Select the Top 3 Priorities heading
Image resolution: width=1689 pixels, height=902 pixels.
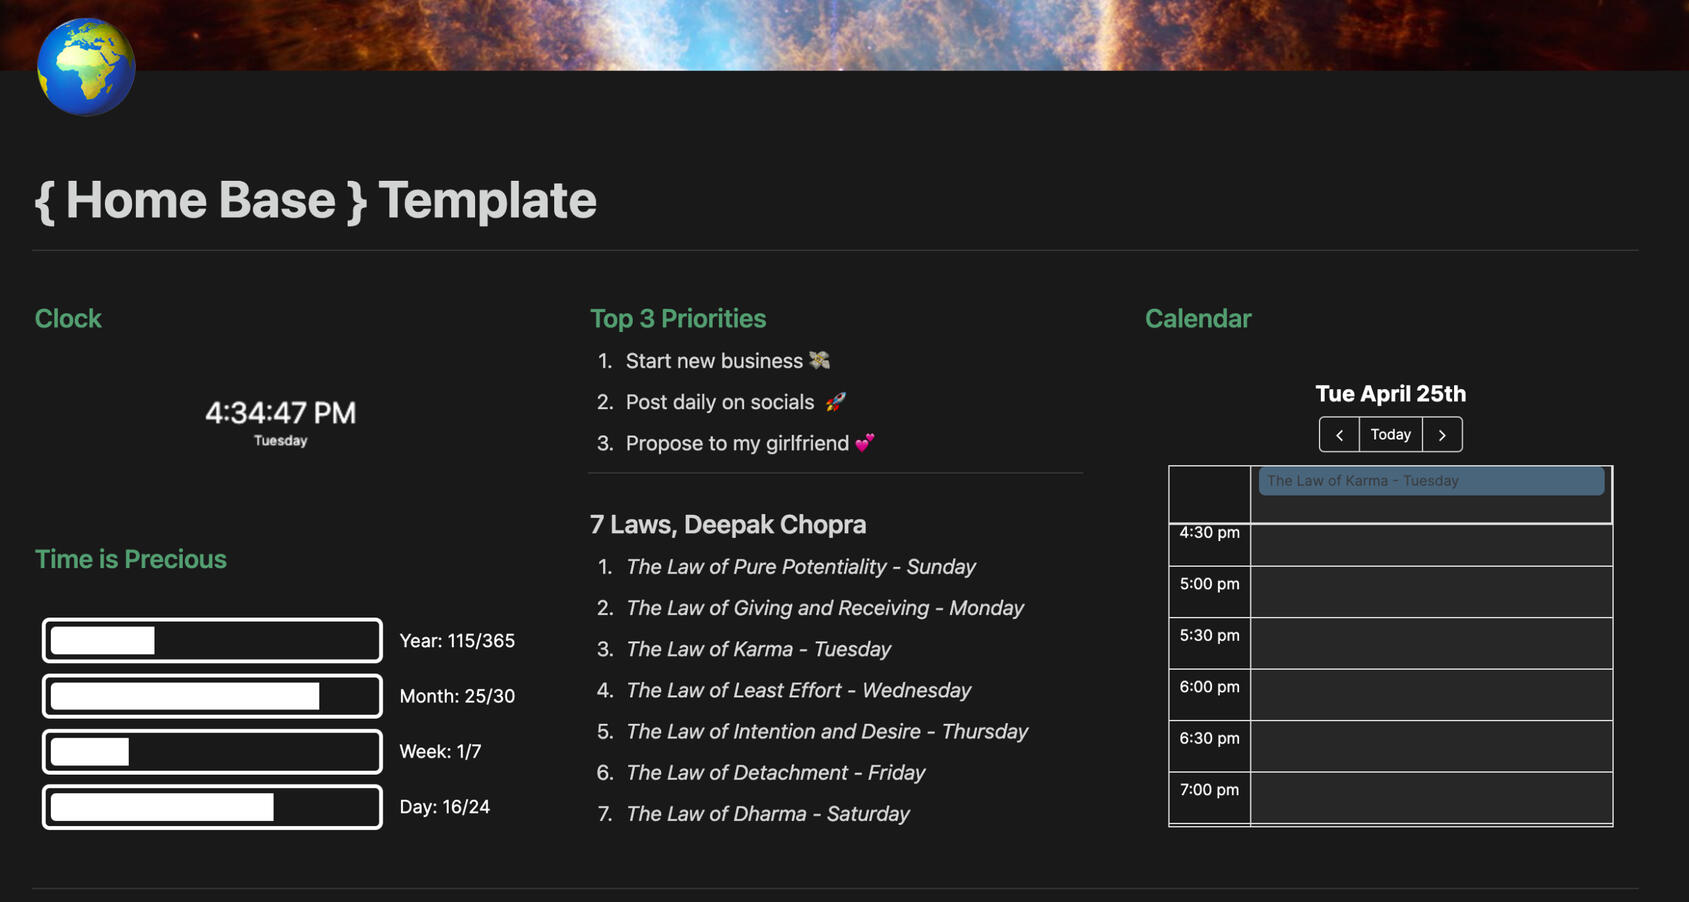pos(678,319)
